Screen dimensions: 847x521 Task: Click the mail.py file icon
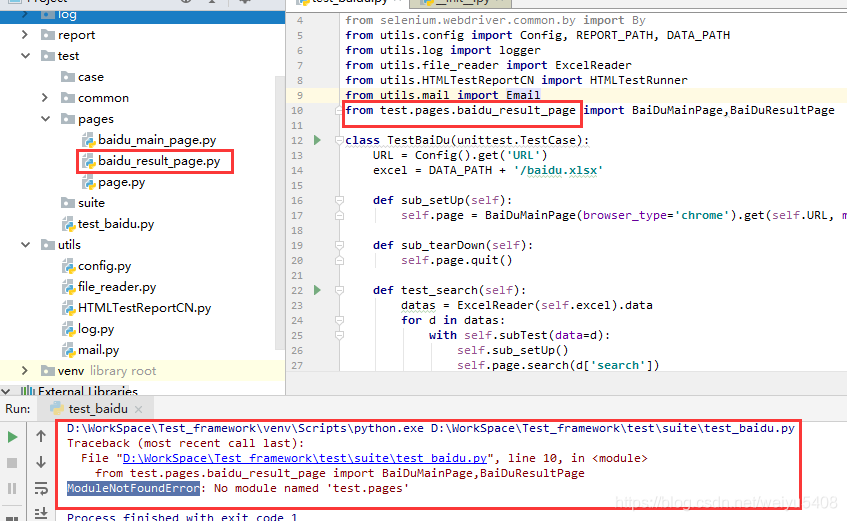click(68, 350)
